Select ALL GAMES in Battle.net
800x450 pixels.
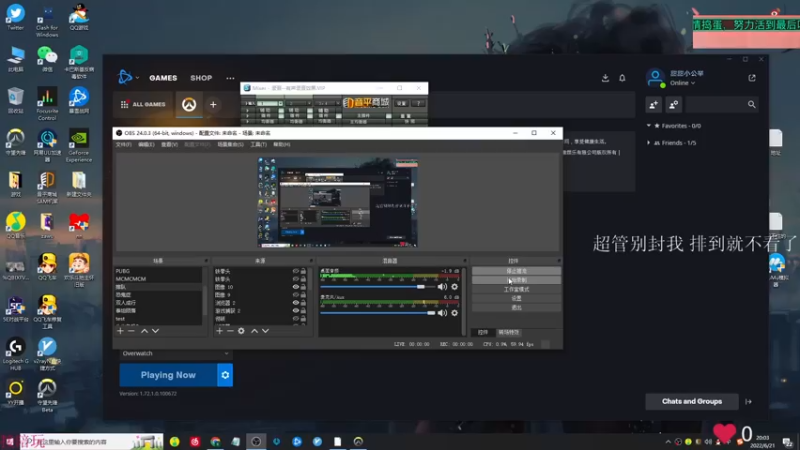(143, 105)
